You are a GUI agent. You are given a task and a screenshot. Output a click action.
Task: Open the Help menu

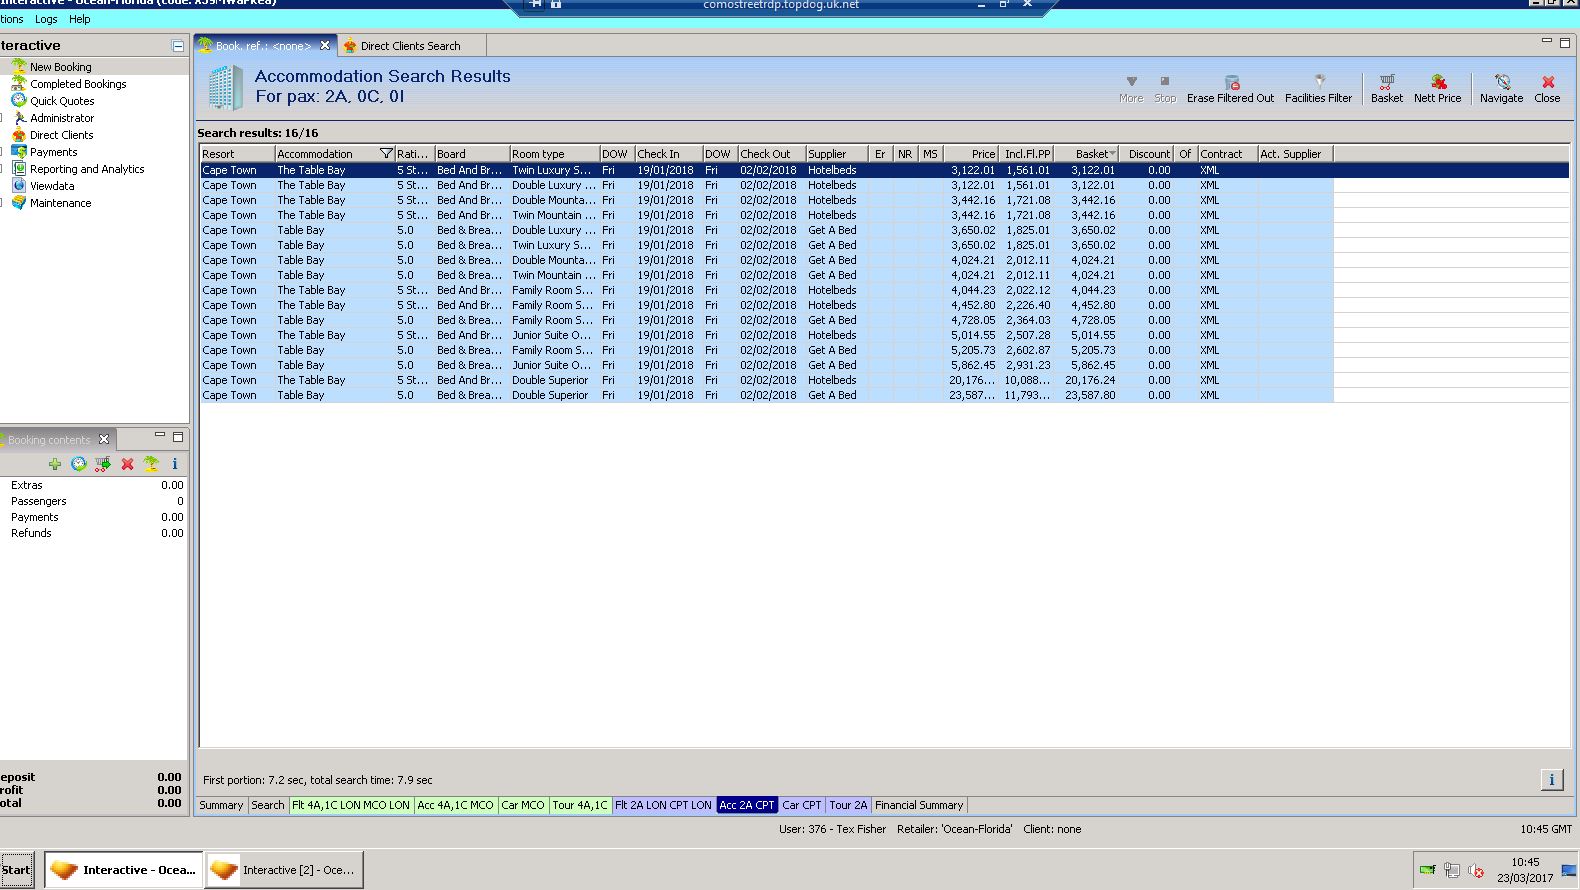point(79,19)
